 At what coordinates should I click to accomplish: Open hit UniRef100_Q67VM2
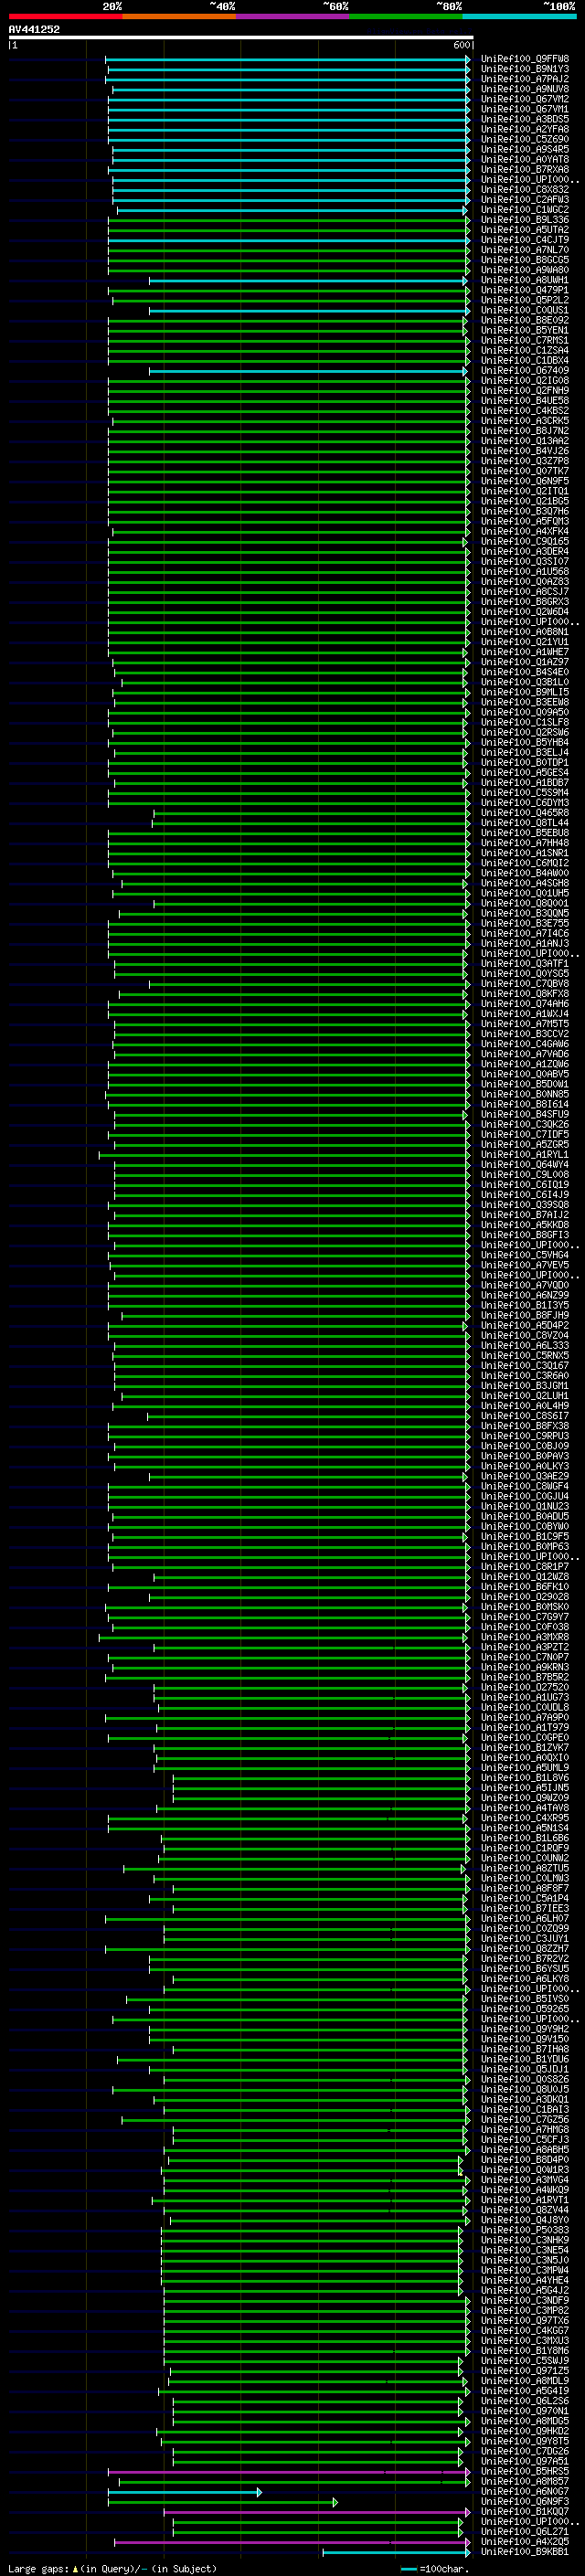[x=525, y=99]
